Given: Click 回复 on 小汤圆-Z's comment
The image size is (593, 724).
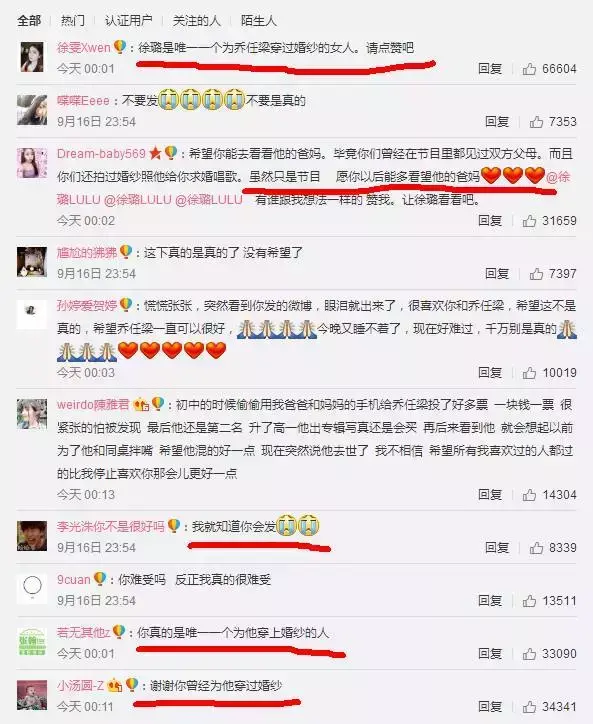Looking at the screenshot, I should 490,706.
